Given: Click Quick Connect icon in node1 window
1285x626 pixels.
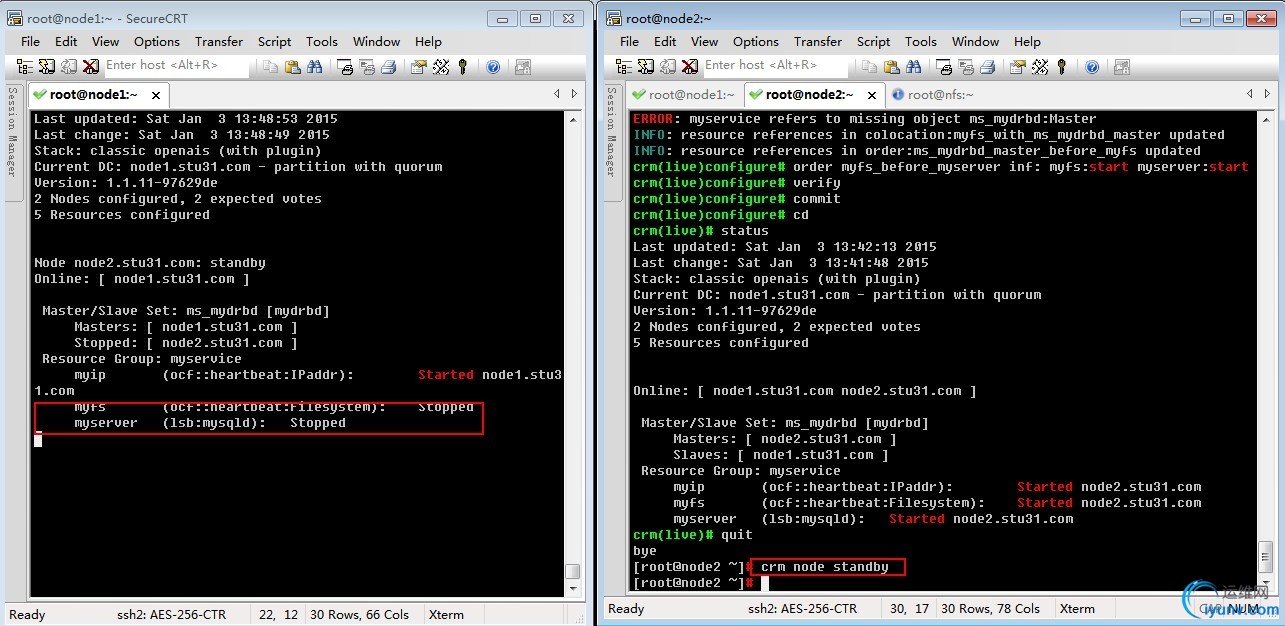Looking at the screenshot, I should (x=47, y=66).
